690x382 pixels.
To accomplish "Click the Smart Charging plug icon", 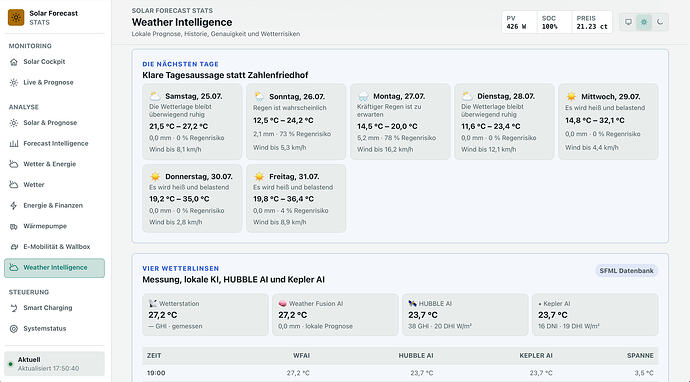I will point(14,308).
